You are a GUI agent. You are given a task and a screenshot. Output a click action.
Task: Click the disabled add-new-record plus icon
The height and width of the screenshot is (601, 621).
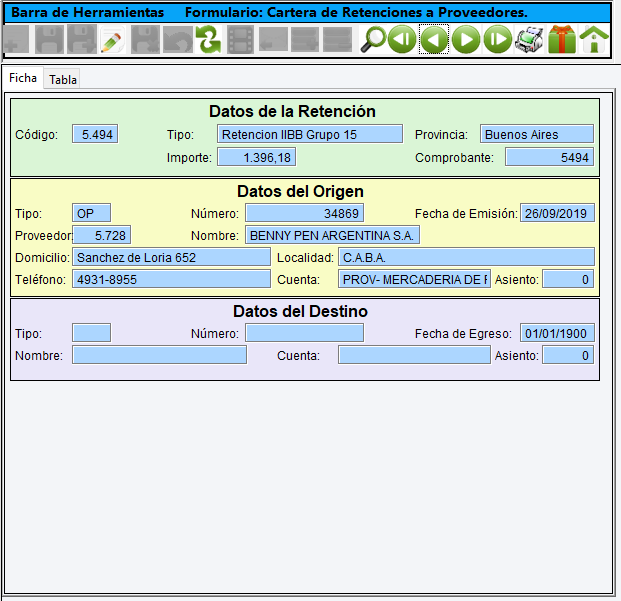17,39
